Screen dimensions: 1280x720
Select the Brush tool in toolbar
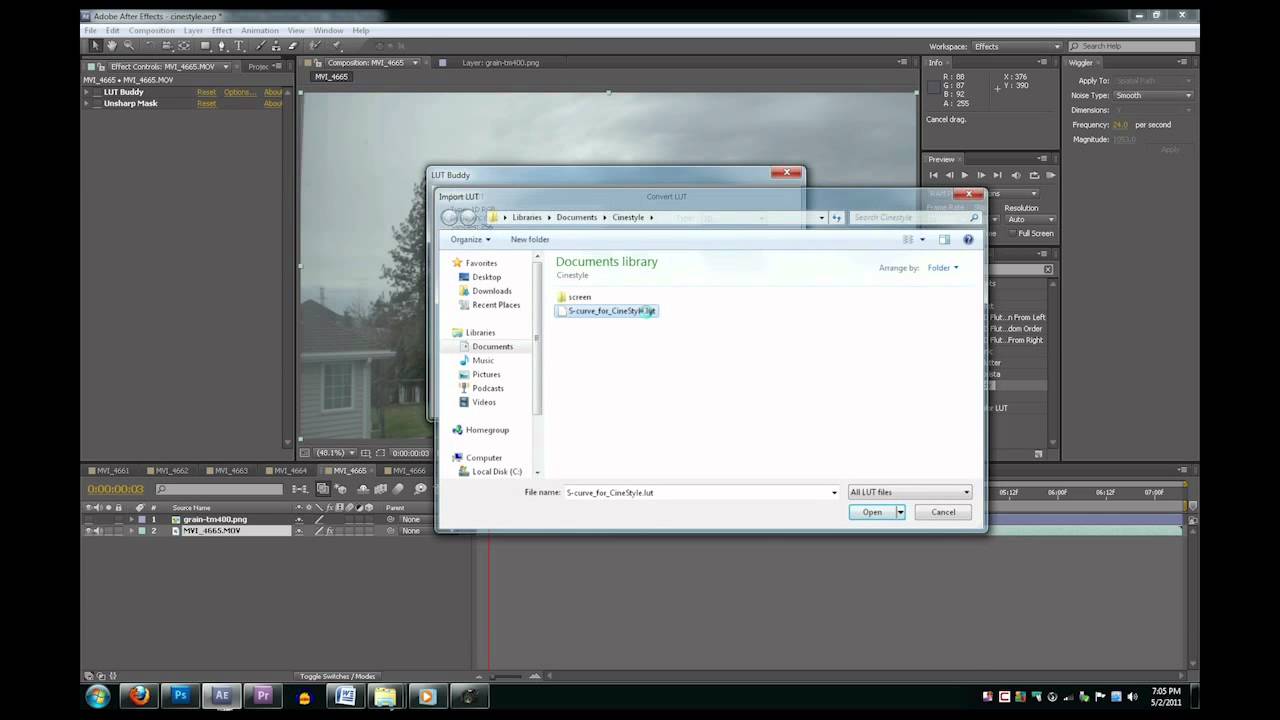pyautogui.click(x=260, y=46)
